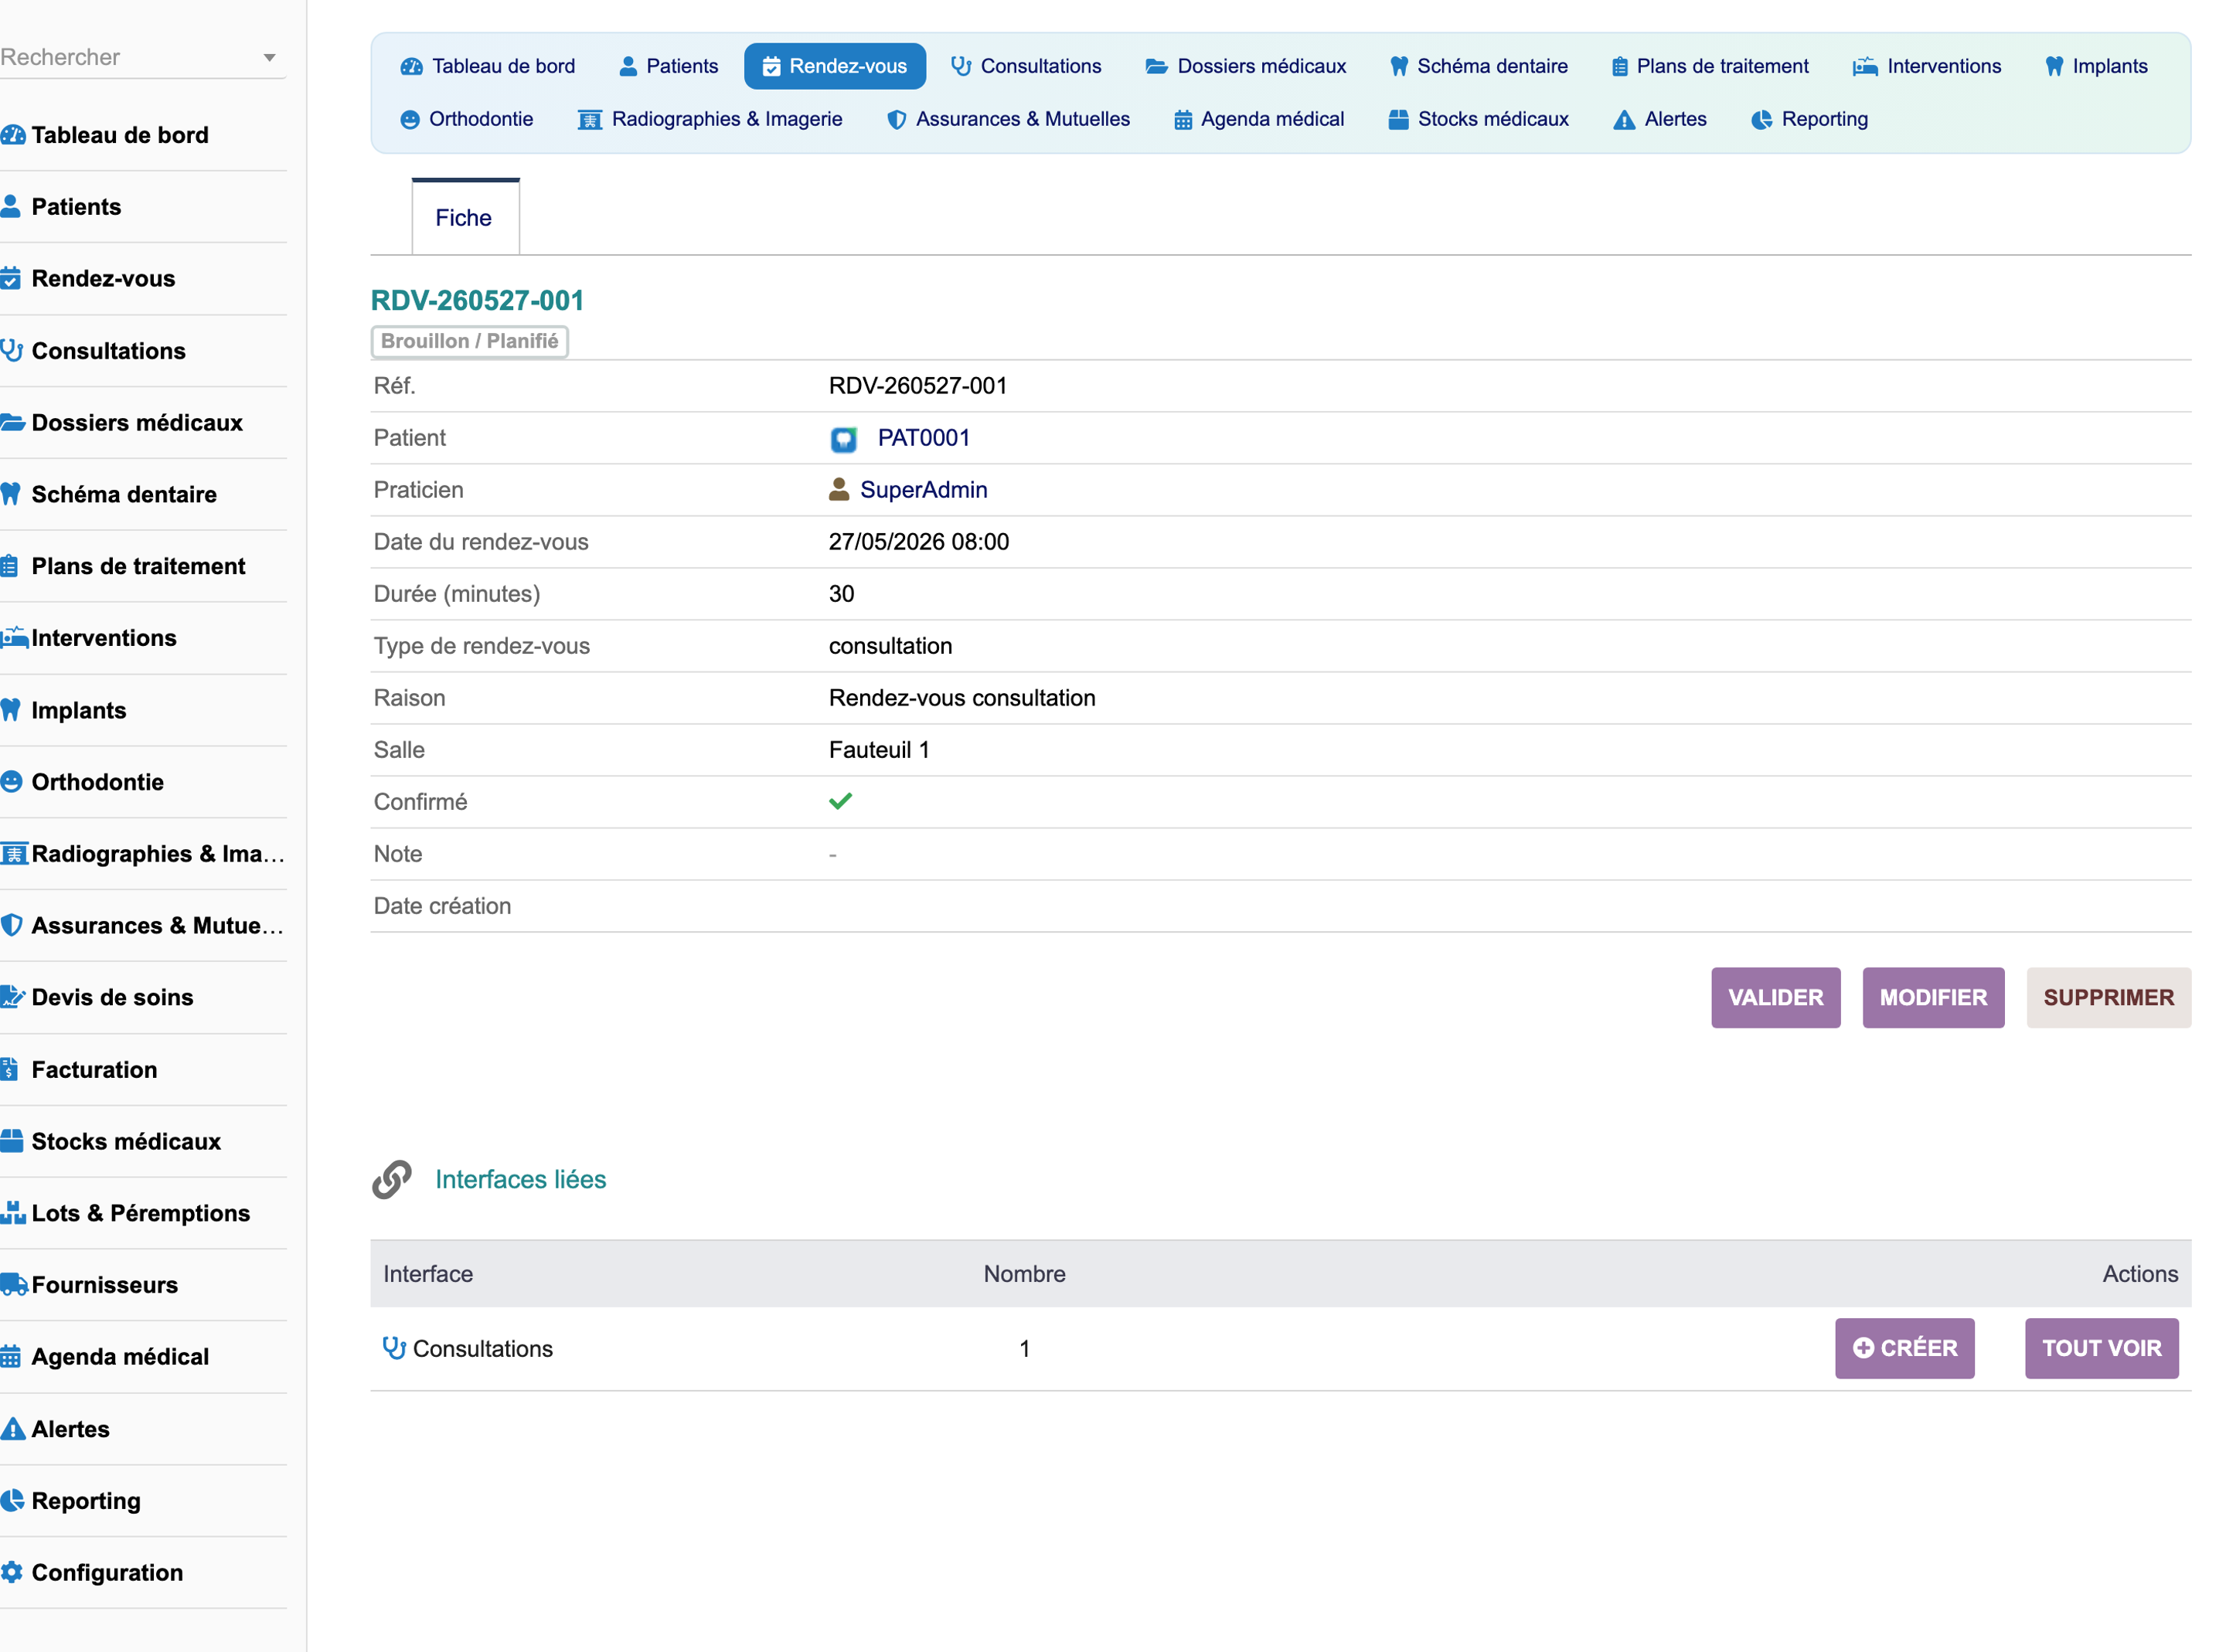Screen dimensions: 2226x1652
Task: Open Agenda médical in top navigation
Action: [x=1259, y=119]
